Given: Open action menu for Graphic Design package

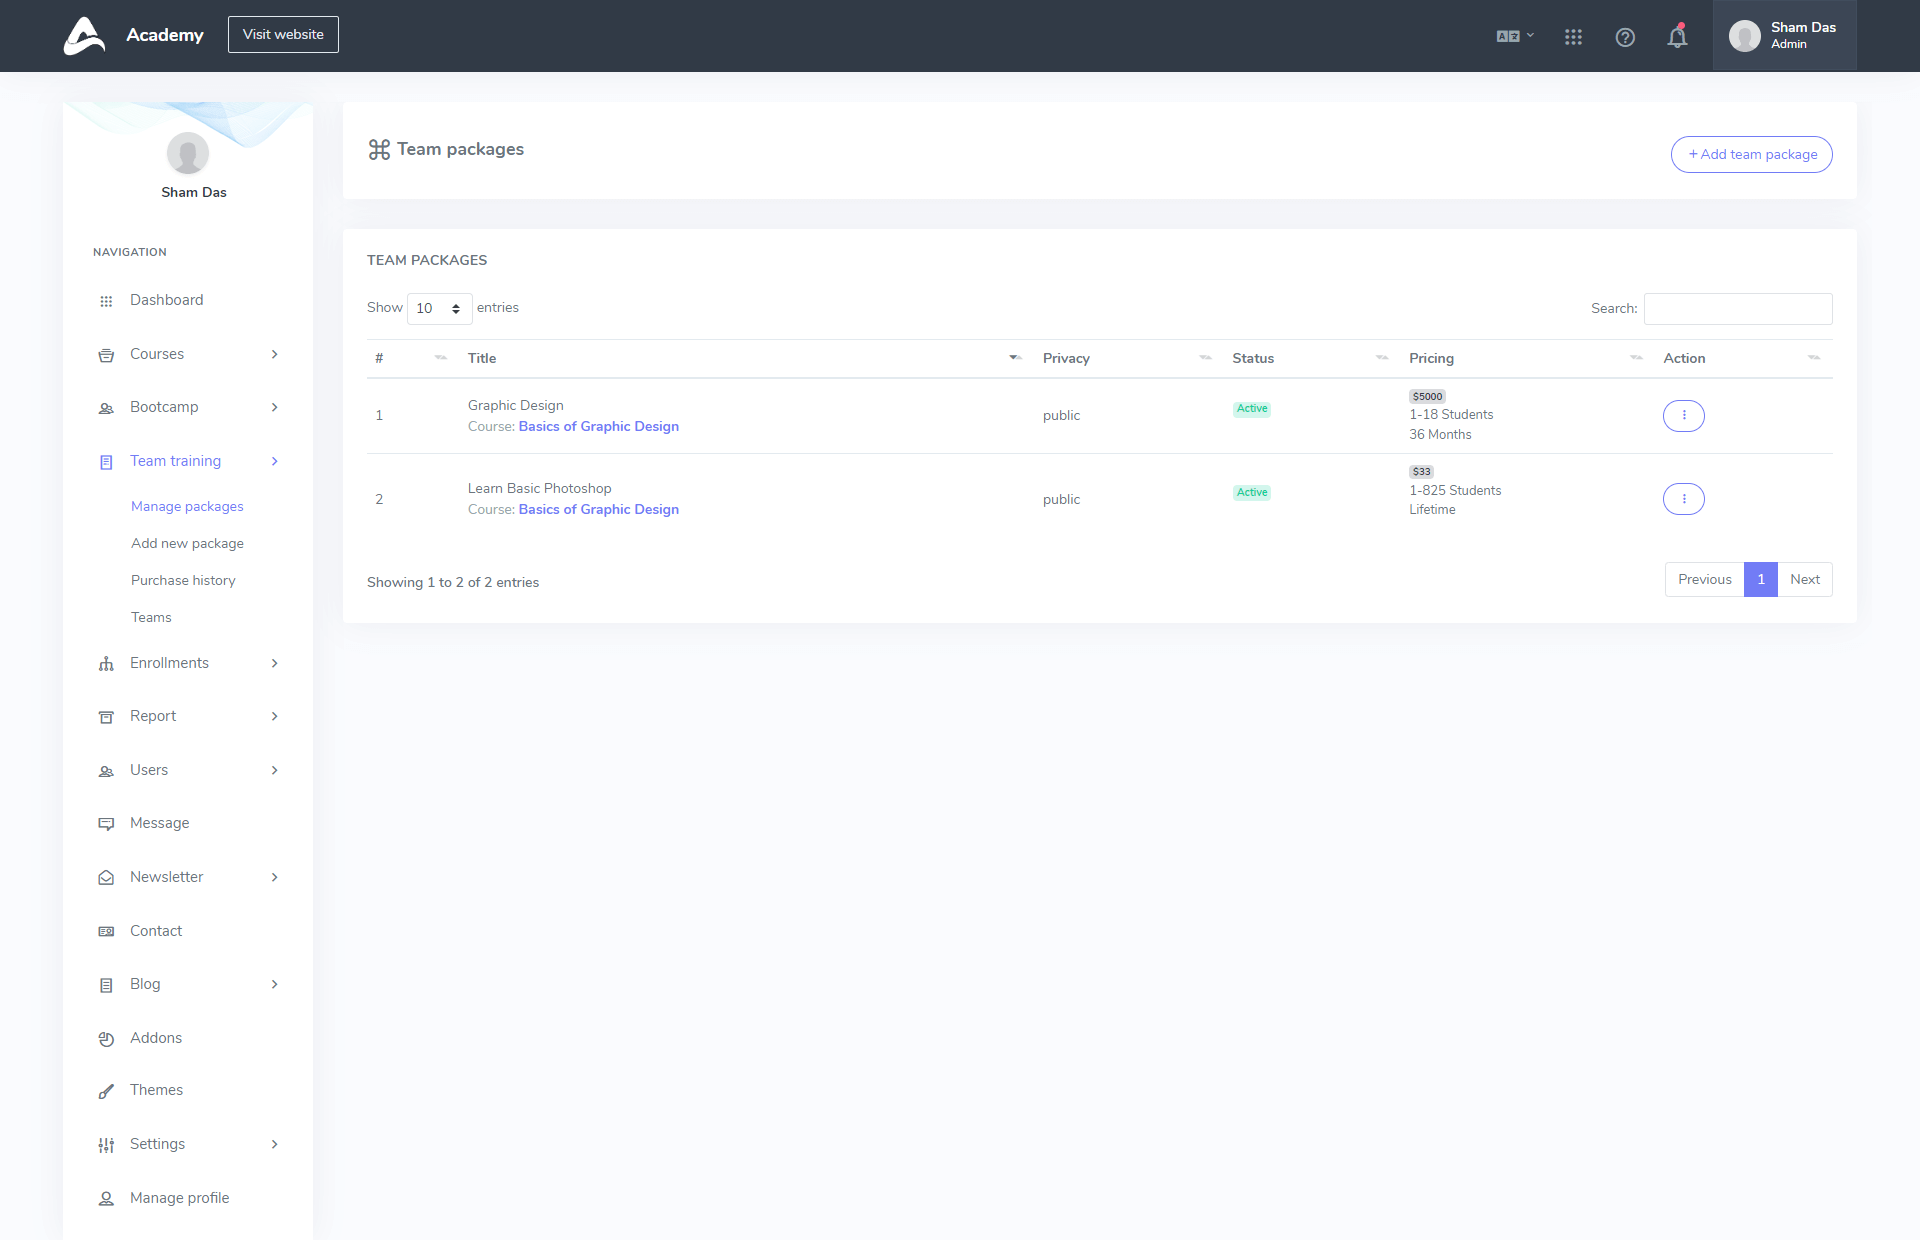Looking at the screenshot, I should (x=1683, y=415).
